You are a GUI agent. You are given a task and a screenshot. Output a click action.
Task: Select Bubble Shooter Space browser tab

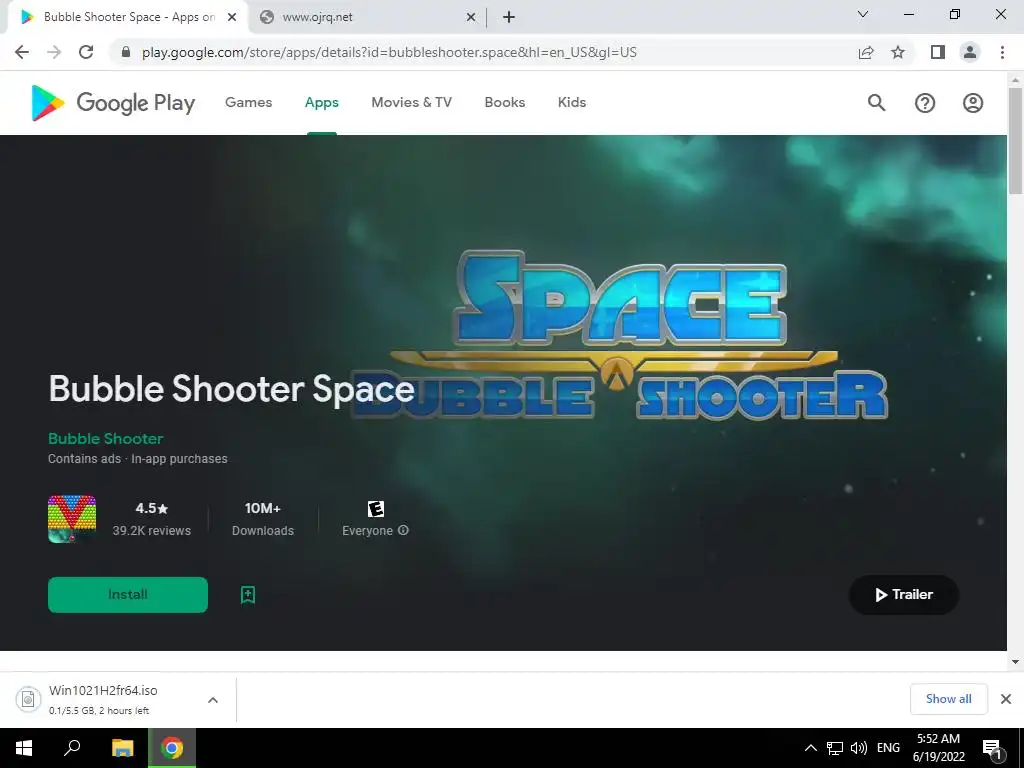[x=127, y=18]
